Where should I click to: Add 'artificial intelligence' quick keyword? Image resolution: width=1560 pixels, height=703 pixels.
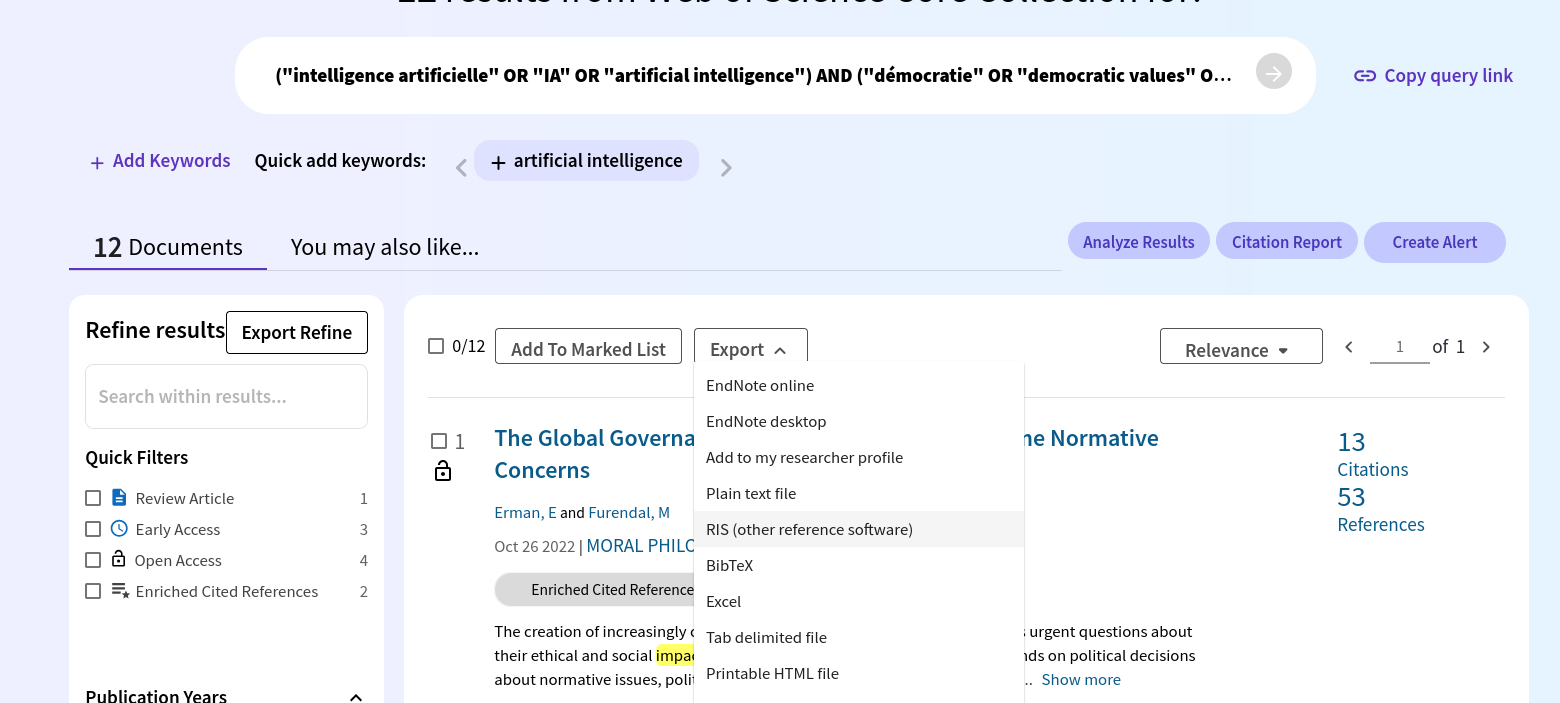click(x=586, y=161)
